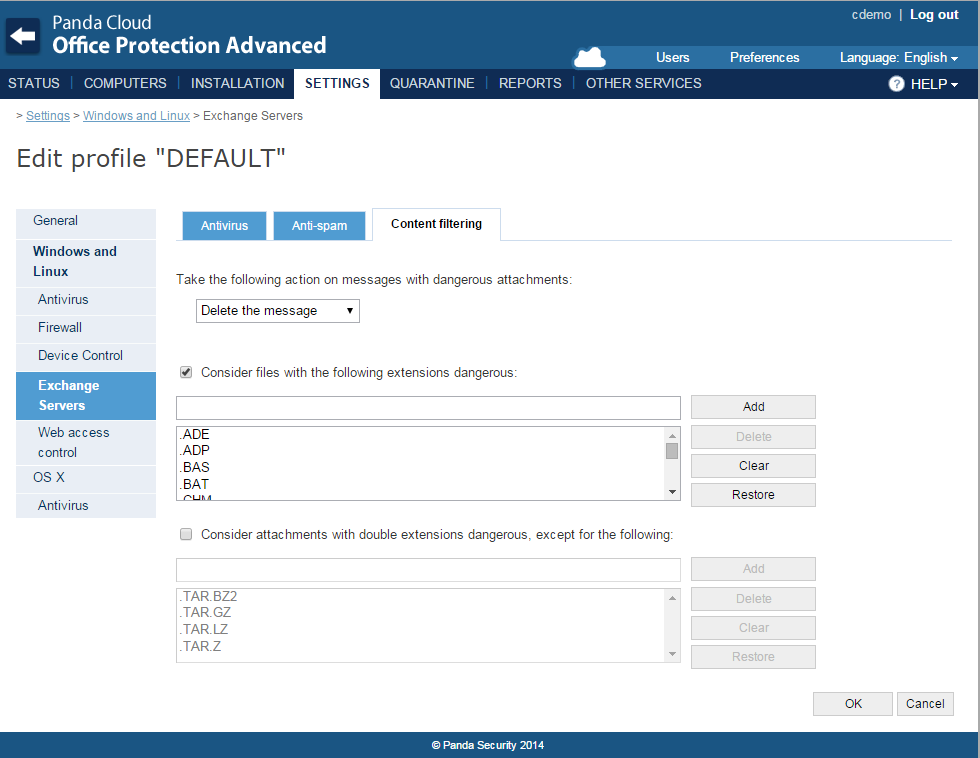This screenshot has height=758, width=980.
Task: Open the QUARANTINE menu
Action: point(432,83)
